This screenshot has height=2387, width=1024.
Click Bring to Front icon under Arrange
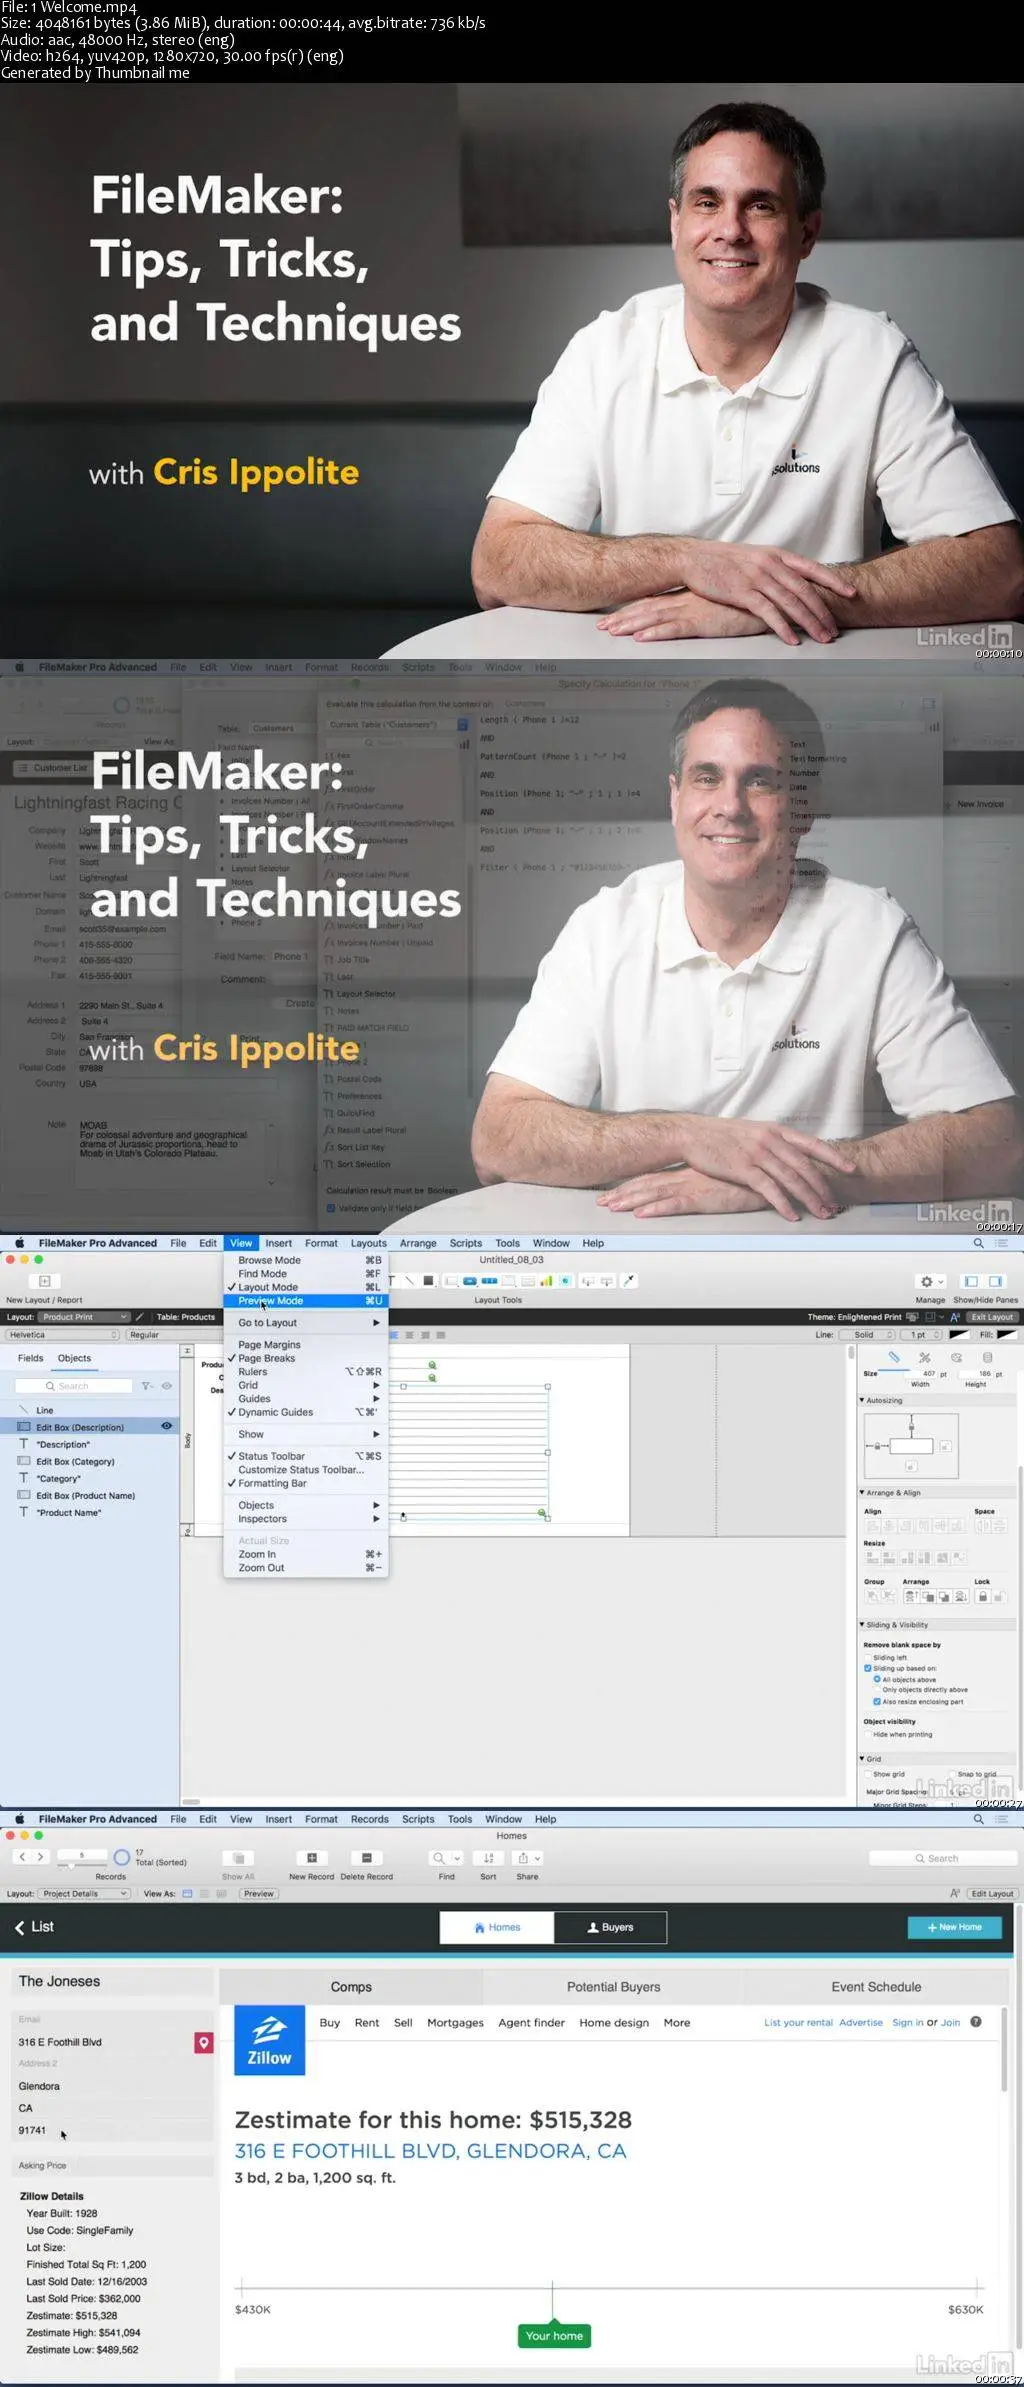click(911, 1597)
